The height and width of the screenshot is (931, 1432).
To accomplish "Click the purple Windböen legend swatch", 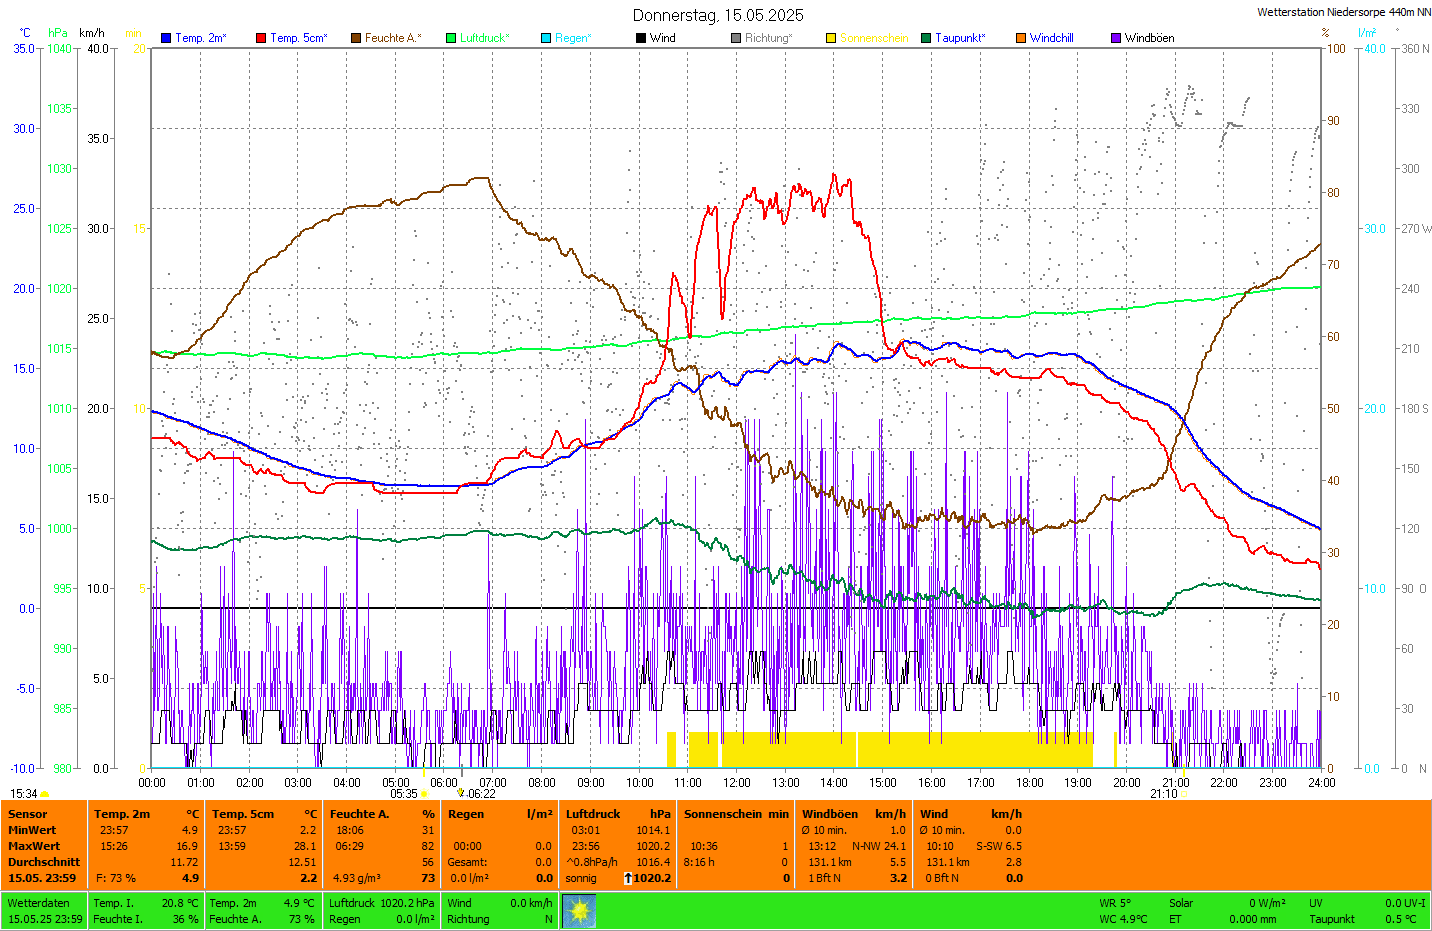I will [1116, 38].
